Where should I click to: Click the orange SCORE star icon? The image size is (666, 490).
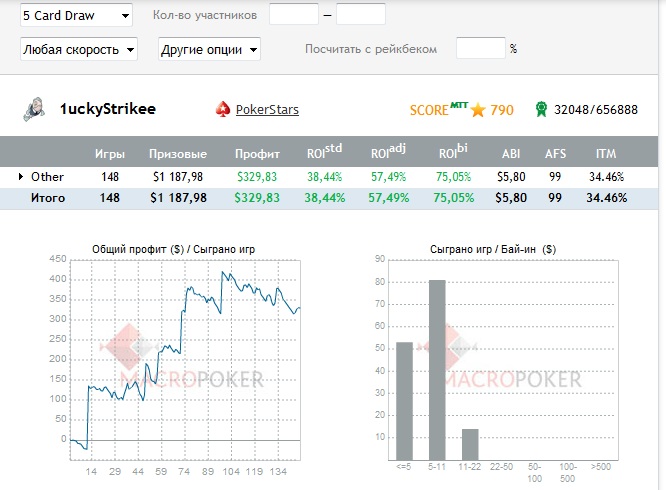tap(478, 110)
